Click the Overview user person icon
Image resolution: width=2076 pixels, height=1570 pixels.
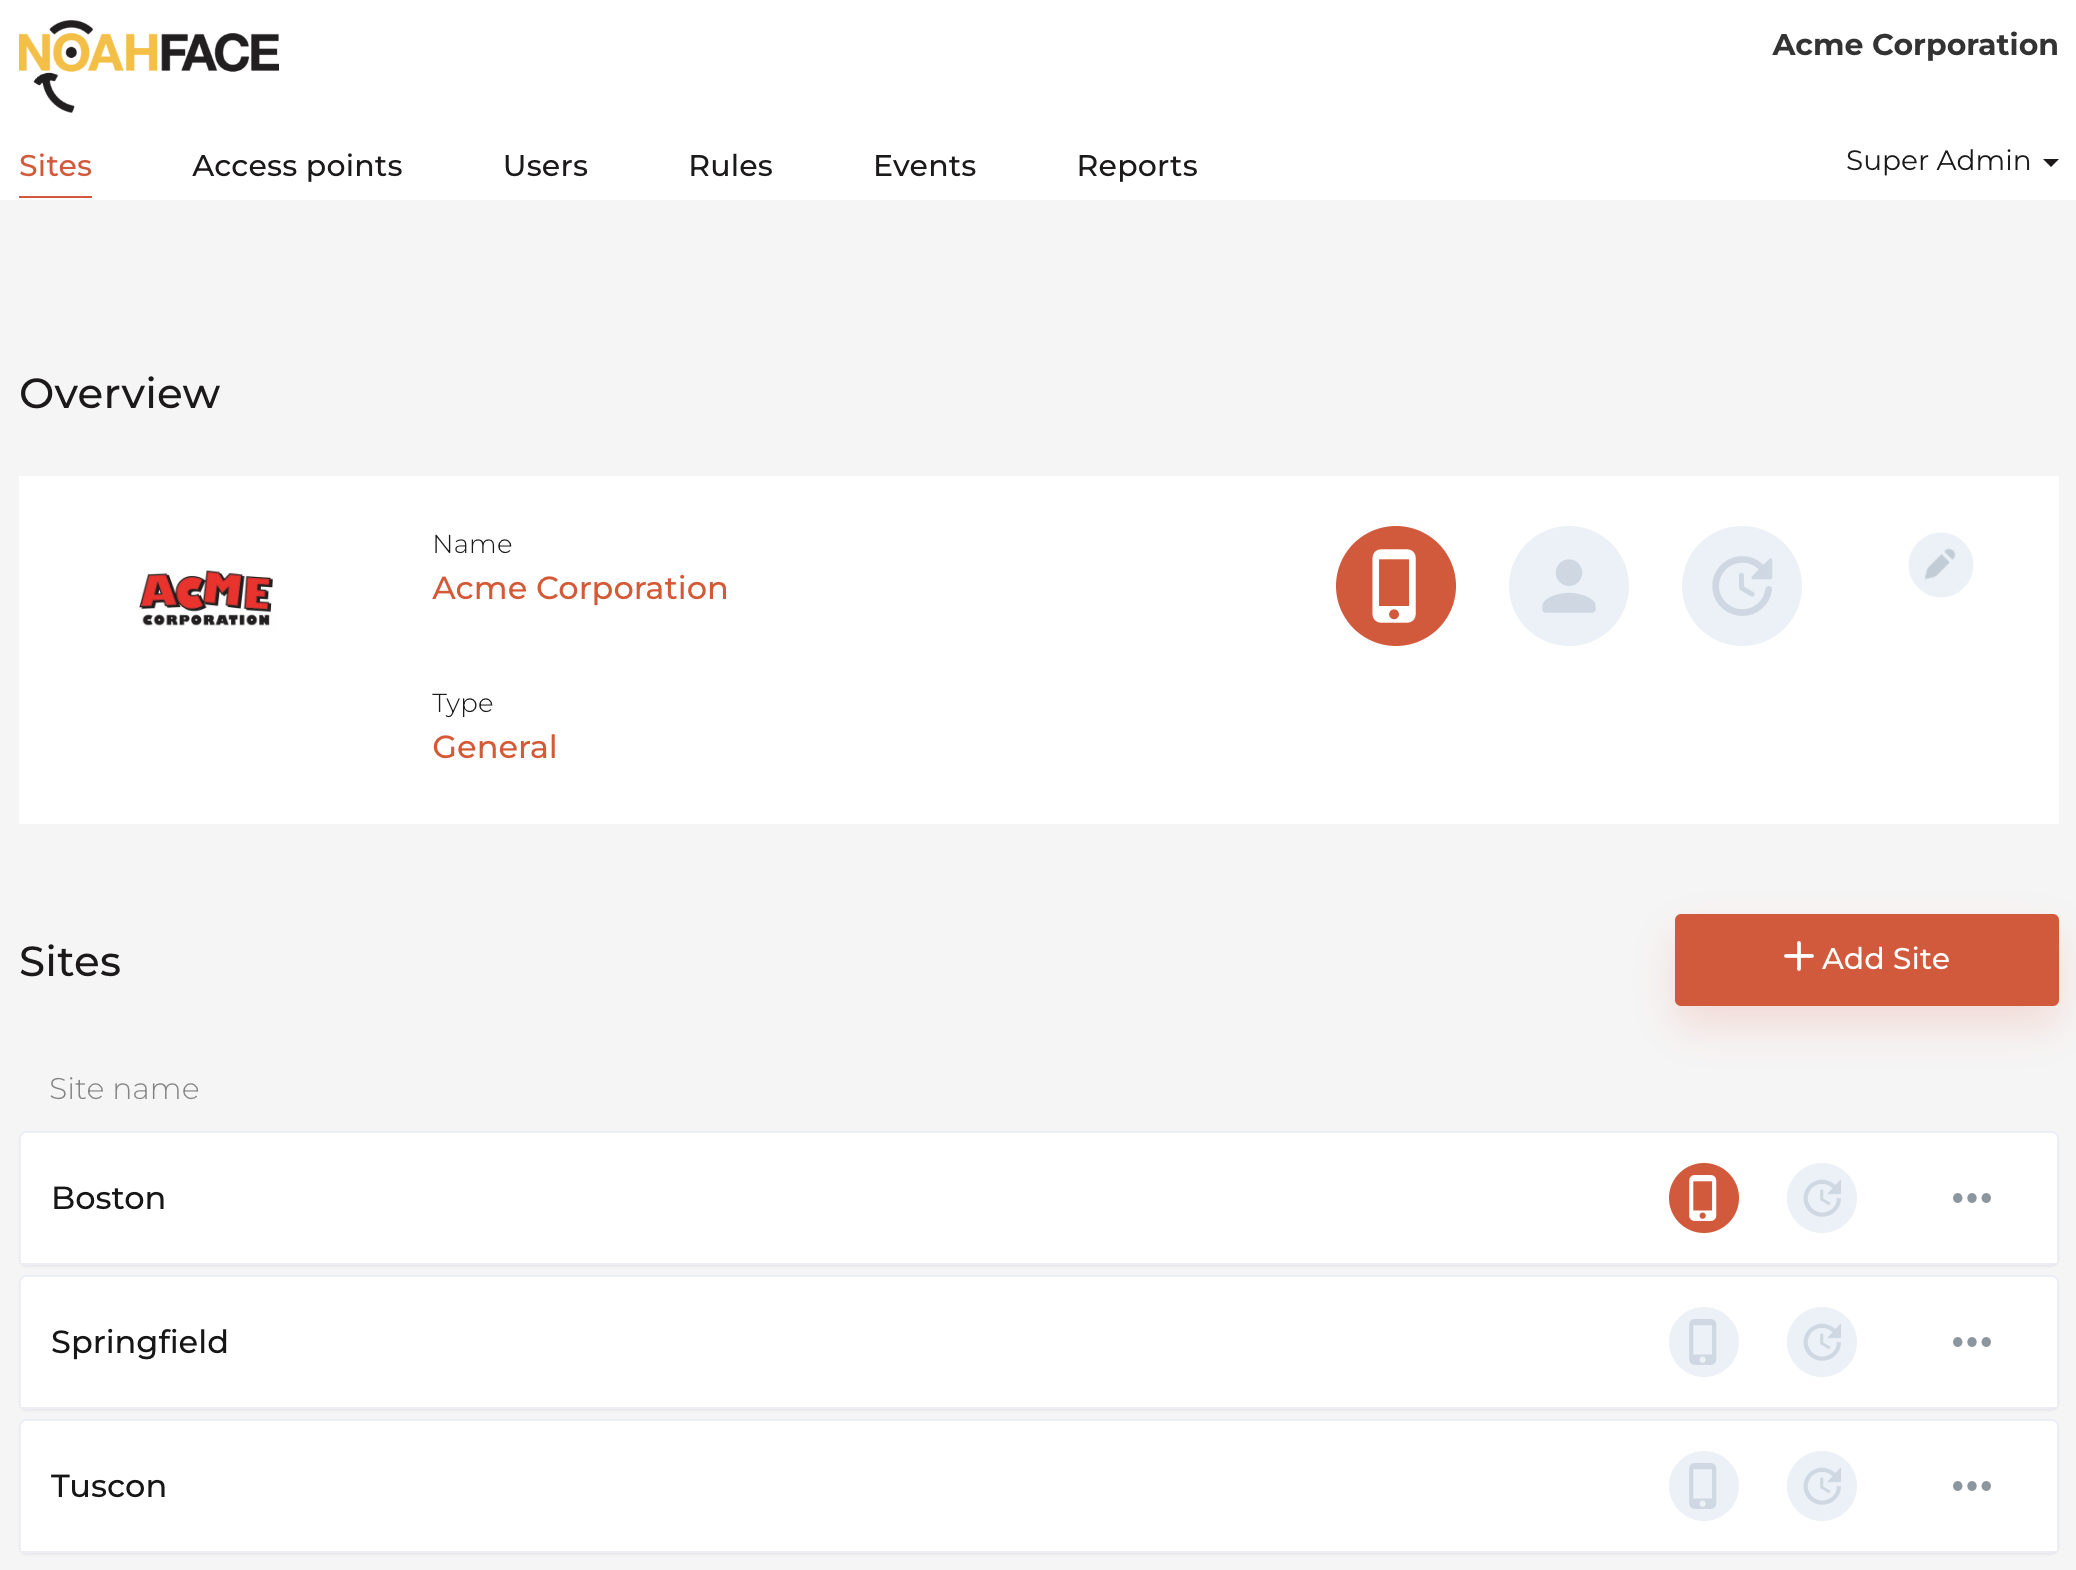pyautogui.click(x=1568, y=586)
